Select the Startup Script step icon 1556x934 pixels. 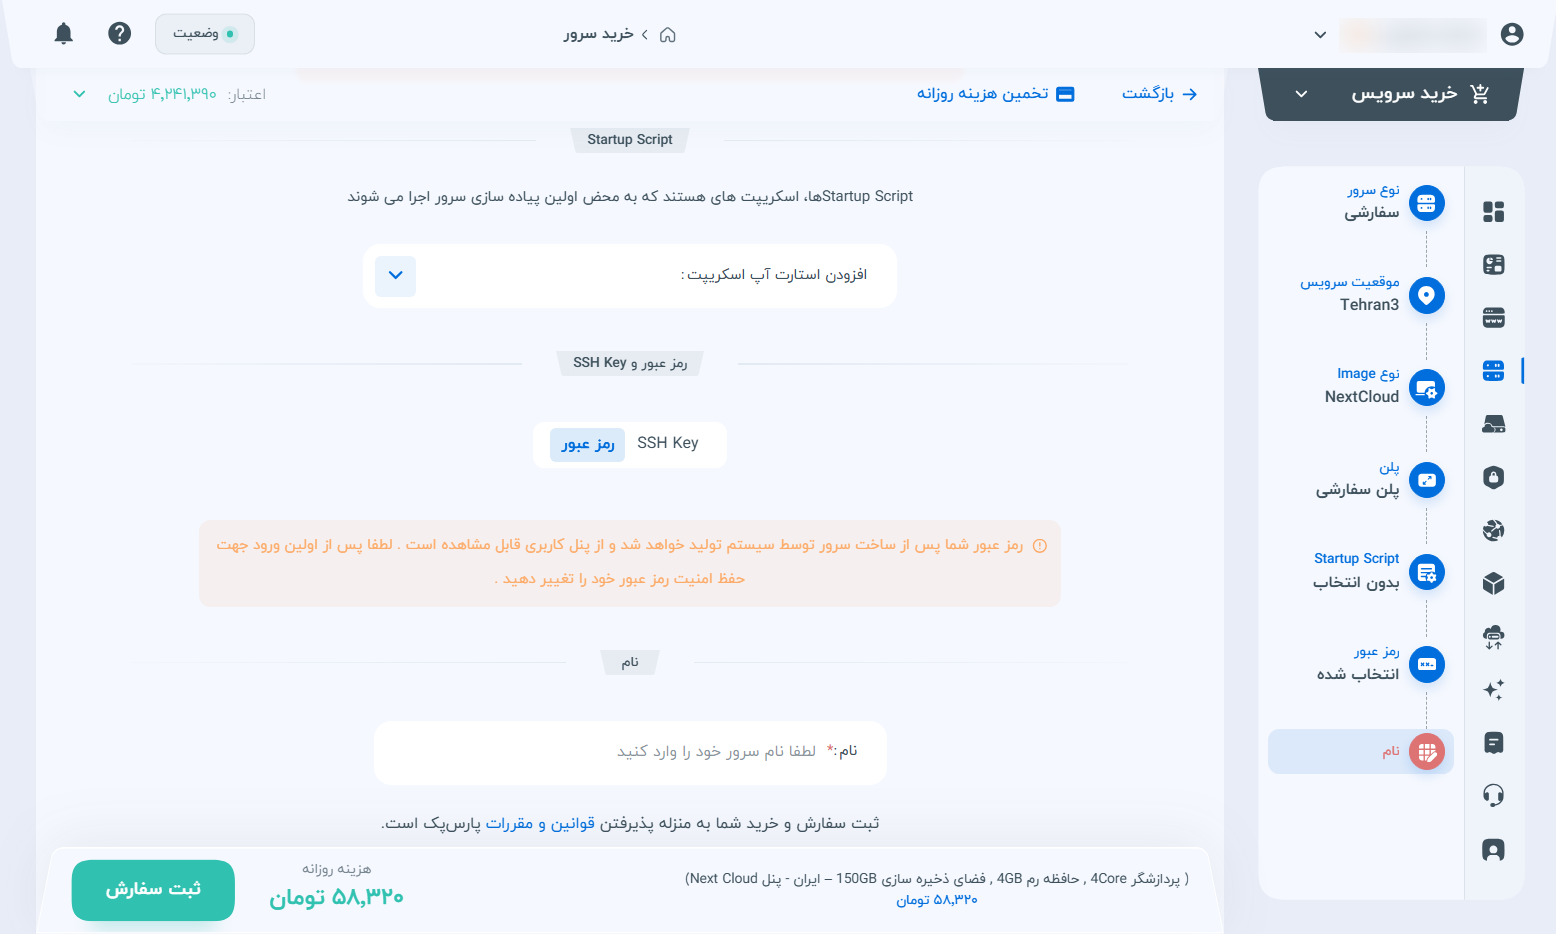click(1427, 572)
